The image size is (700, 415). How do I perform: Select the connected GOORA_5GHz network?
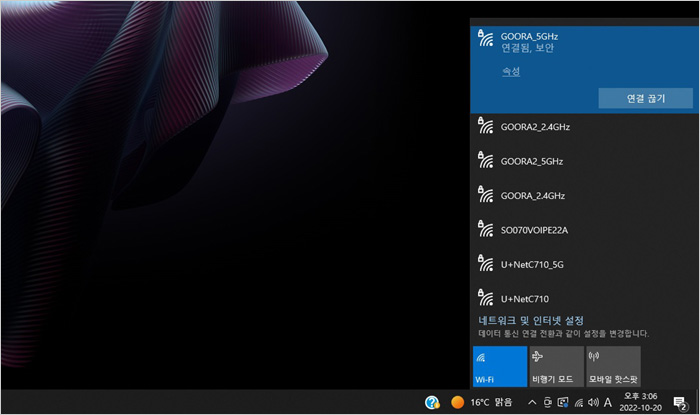pos(585,70)
